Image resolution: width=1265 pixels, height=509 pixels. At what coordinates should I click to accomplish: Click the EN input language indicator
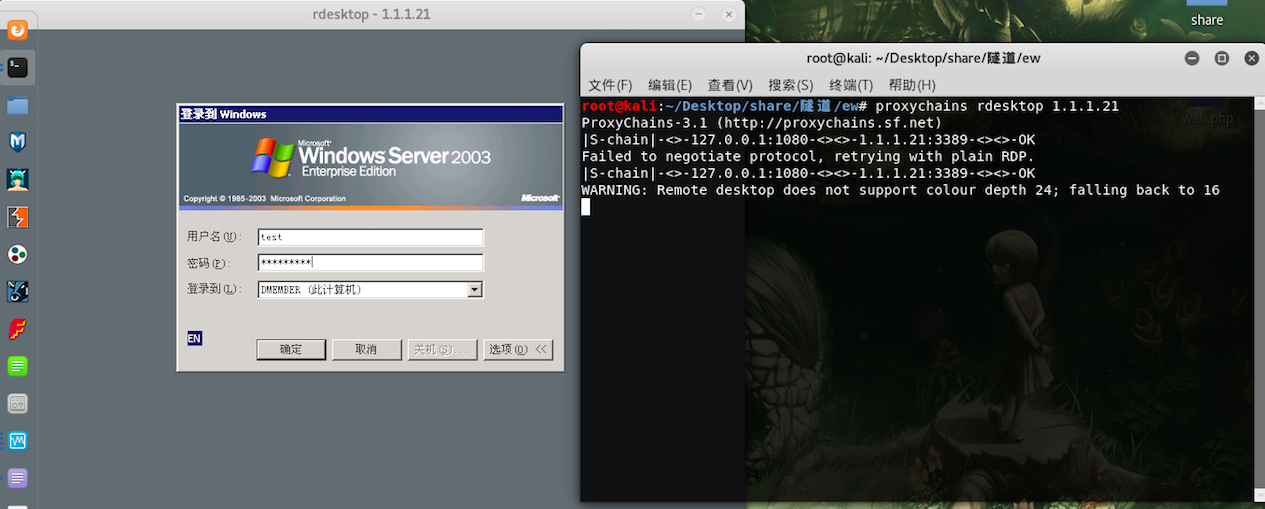point(194,339)
